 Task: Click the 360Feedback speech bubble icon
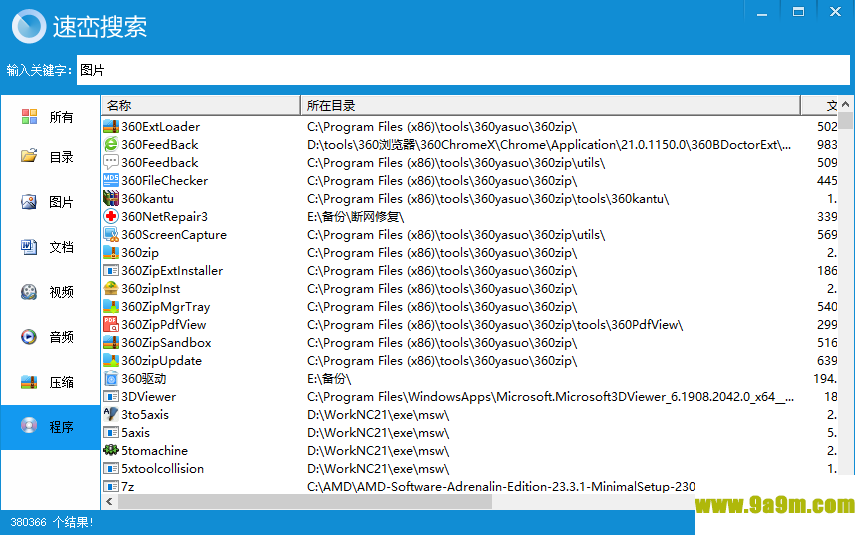tap(111, 163)
